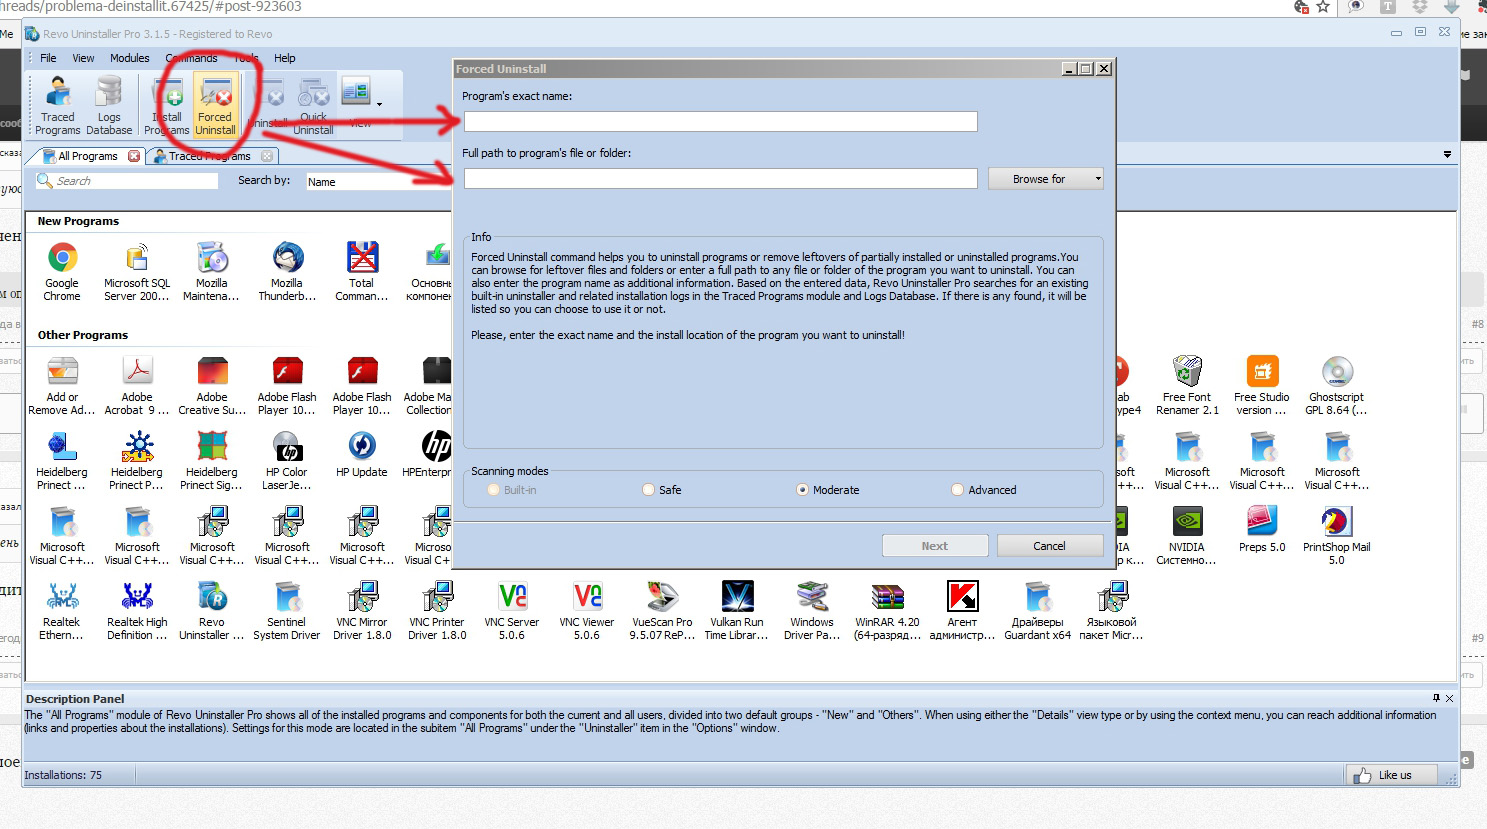Open the View menu
The image size is (1487, 829).
coord(83,58)
